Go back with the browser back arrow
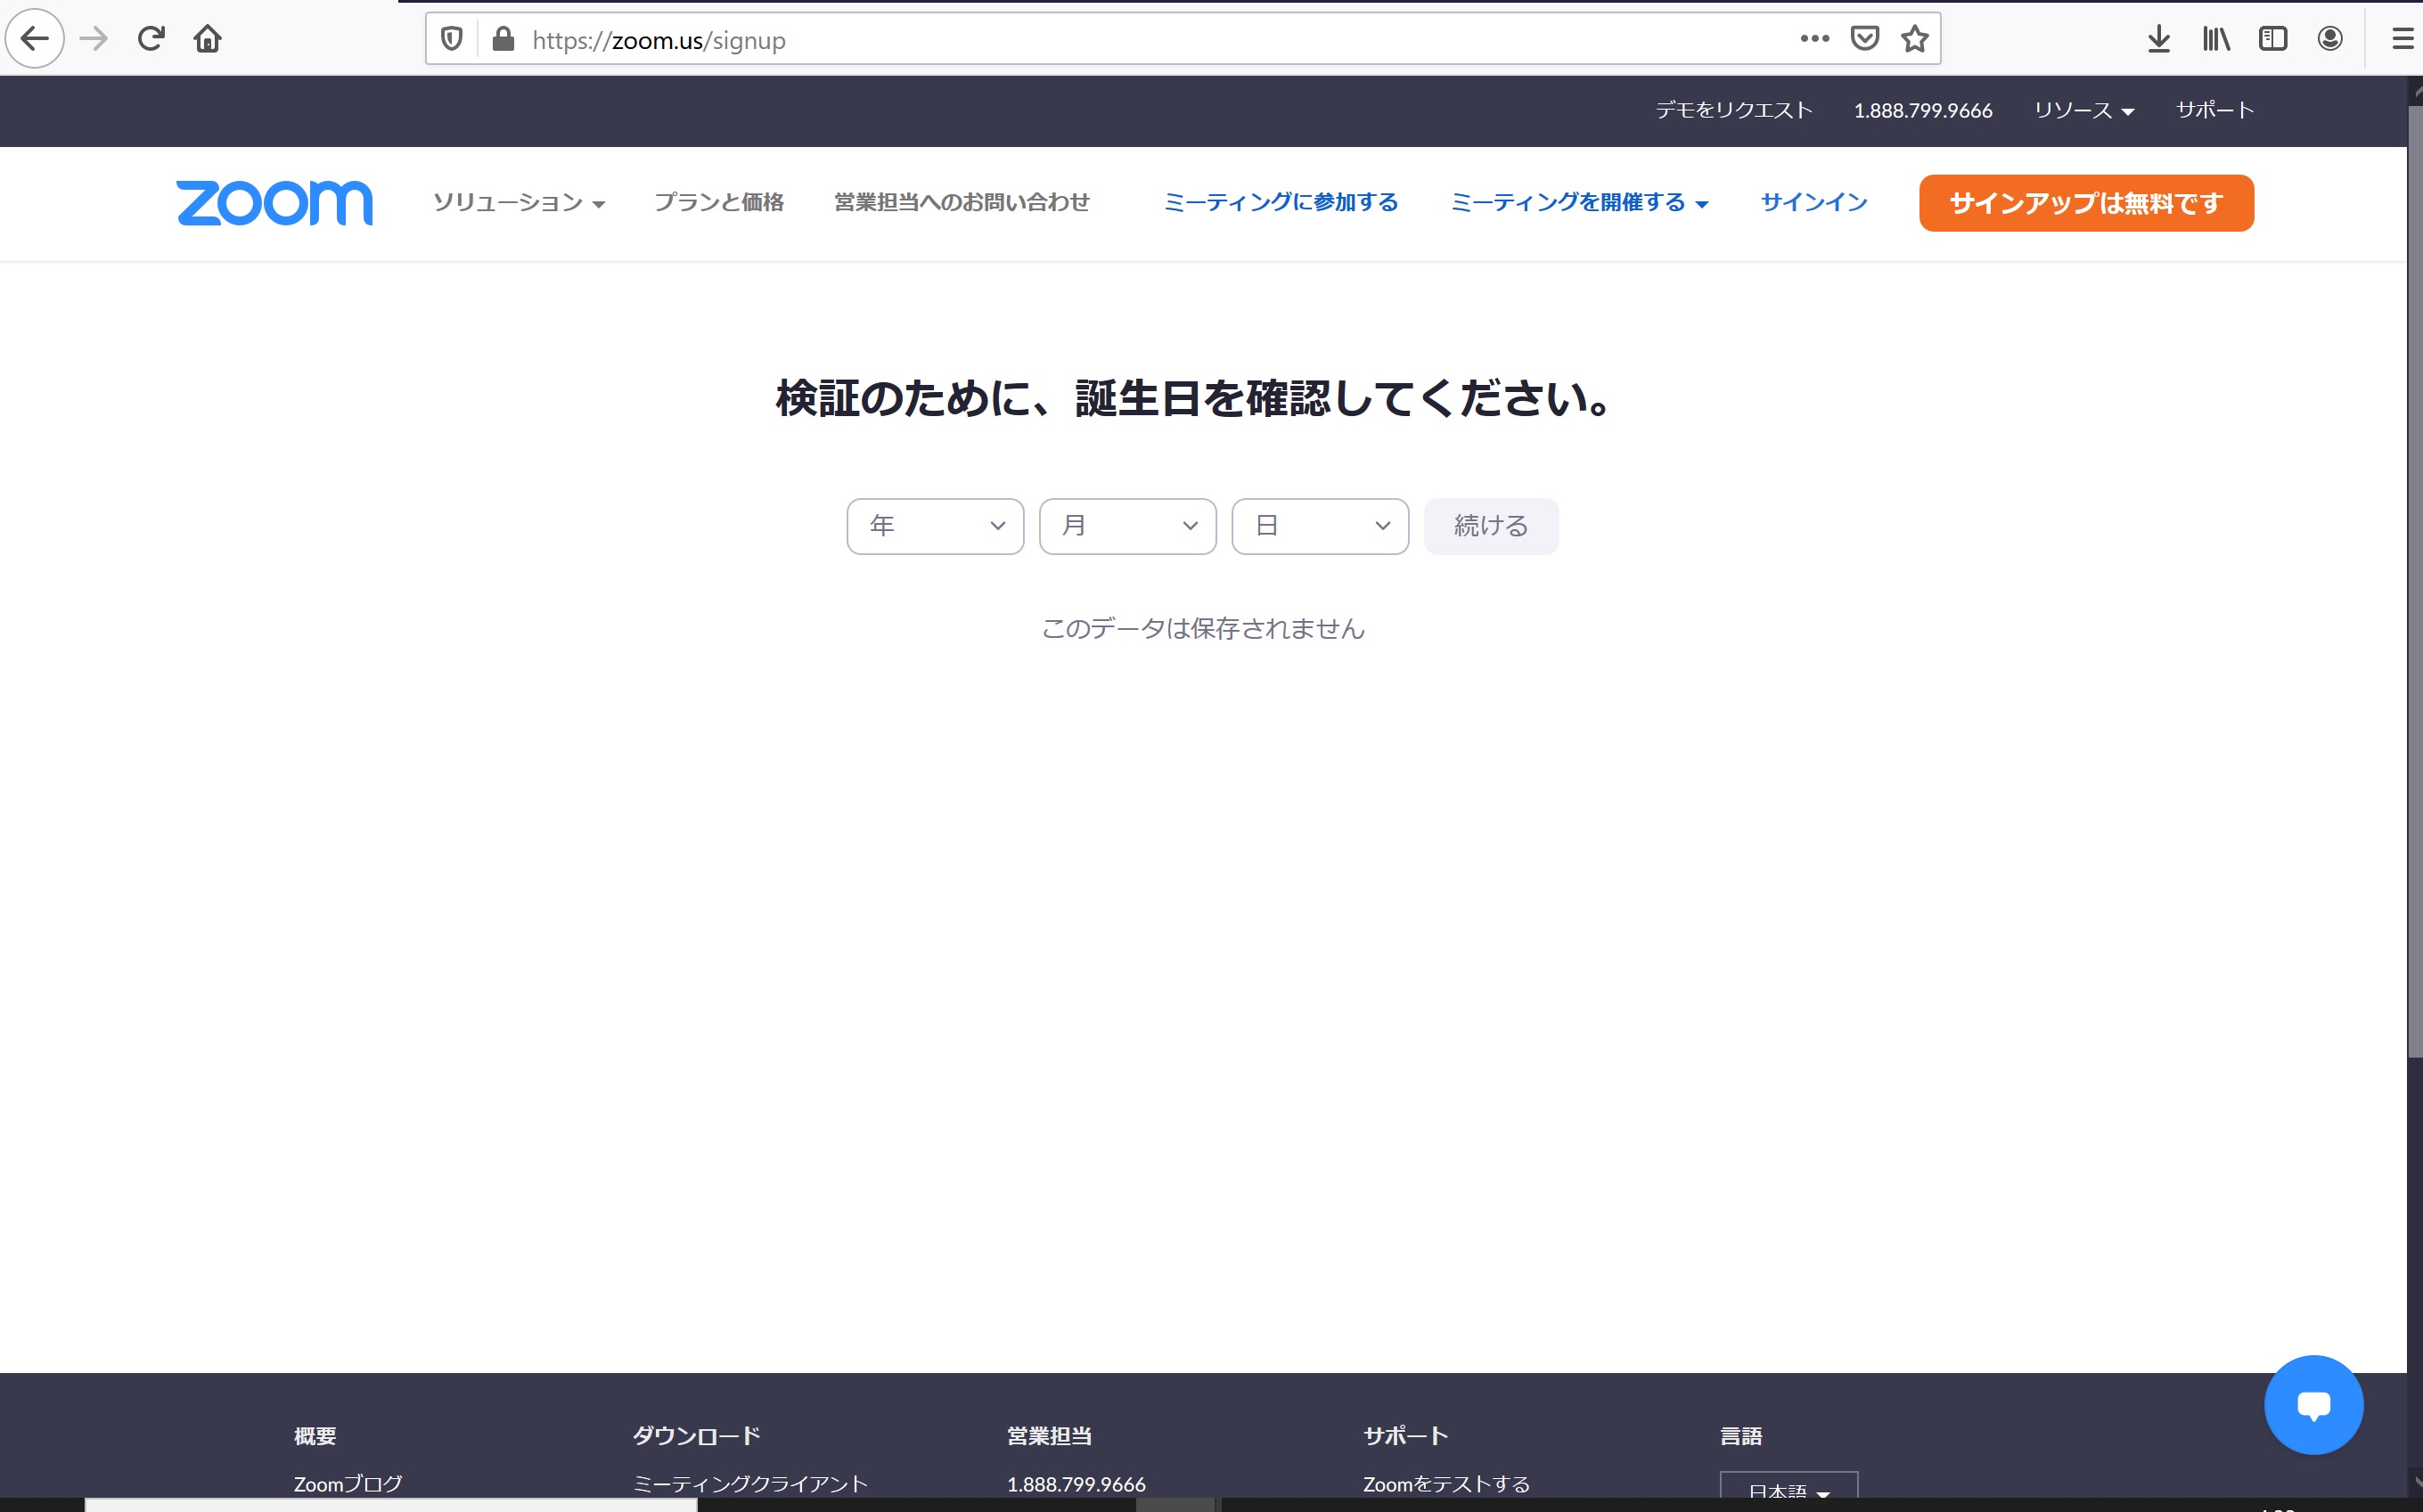Screen dimensions: 2423x1512 point(35,39)
